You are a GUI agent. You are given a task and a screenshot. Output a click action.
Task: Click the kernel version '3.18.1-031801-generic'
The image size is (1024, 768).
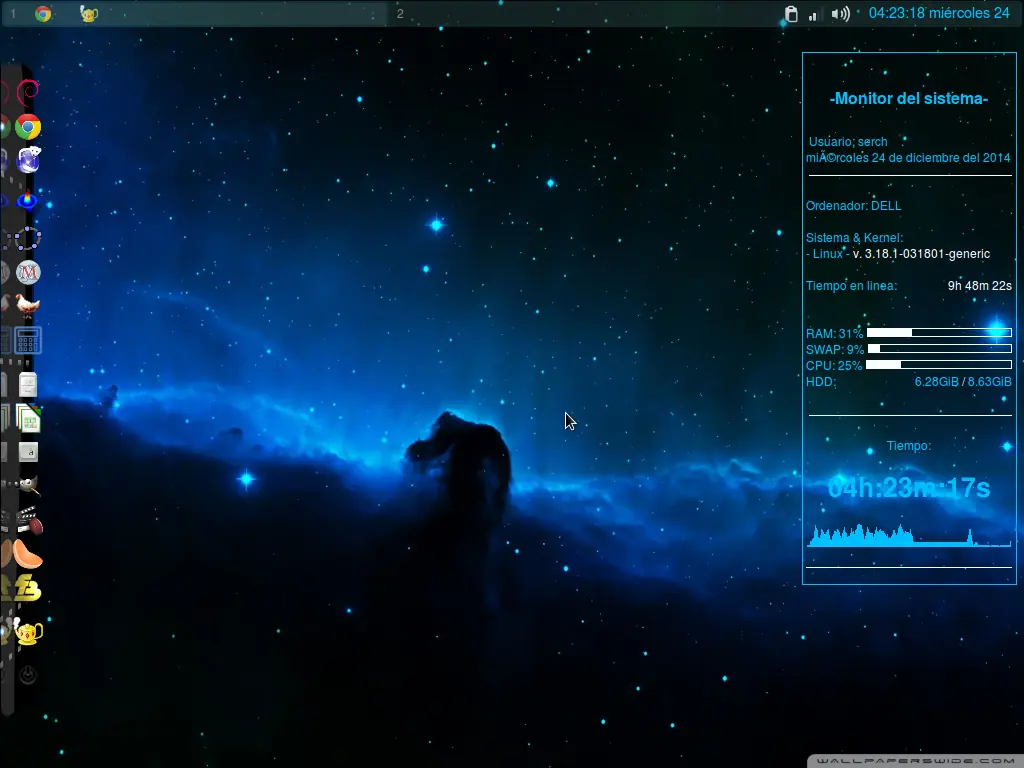927,254
